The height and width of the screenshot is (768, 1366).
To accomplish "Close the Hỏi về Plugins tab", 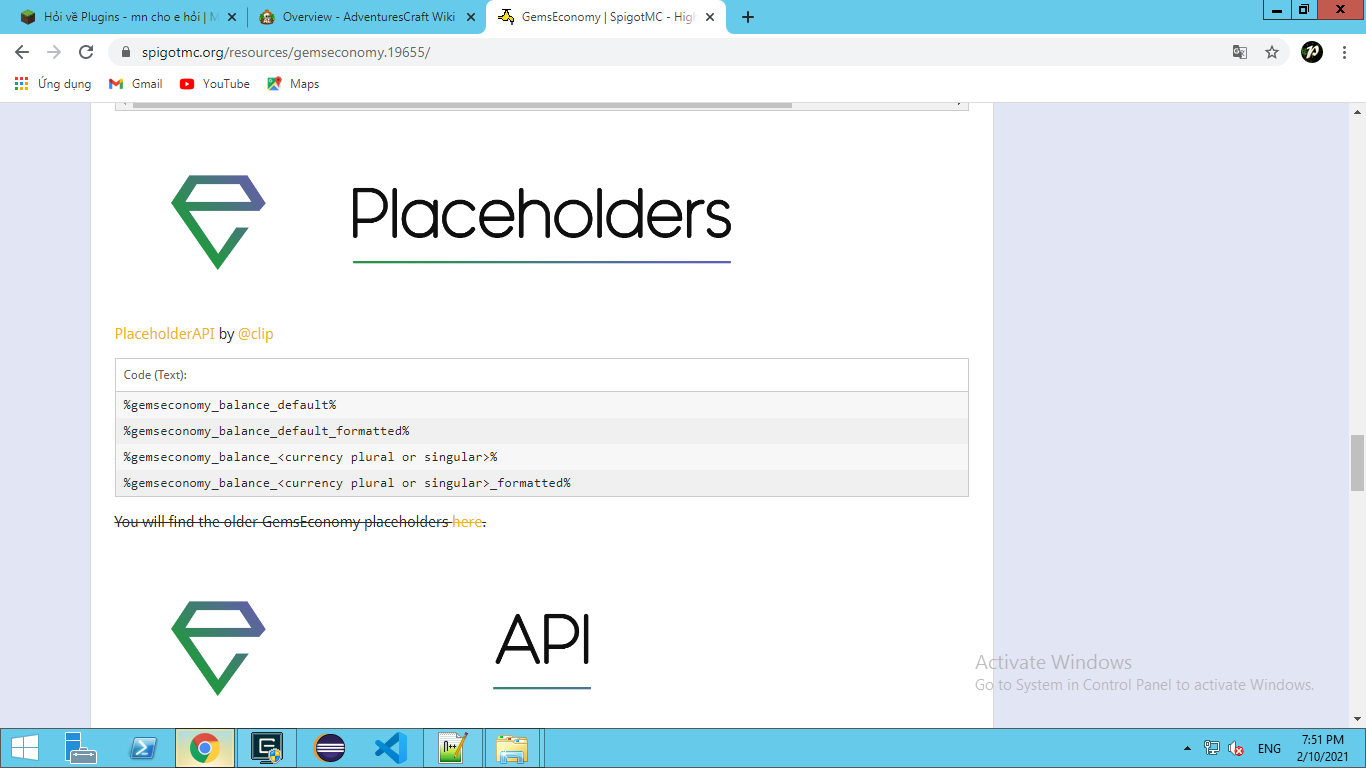I will click(232, 17).
